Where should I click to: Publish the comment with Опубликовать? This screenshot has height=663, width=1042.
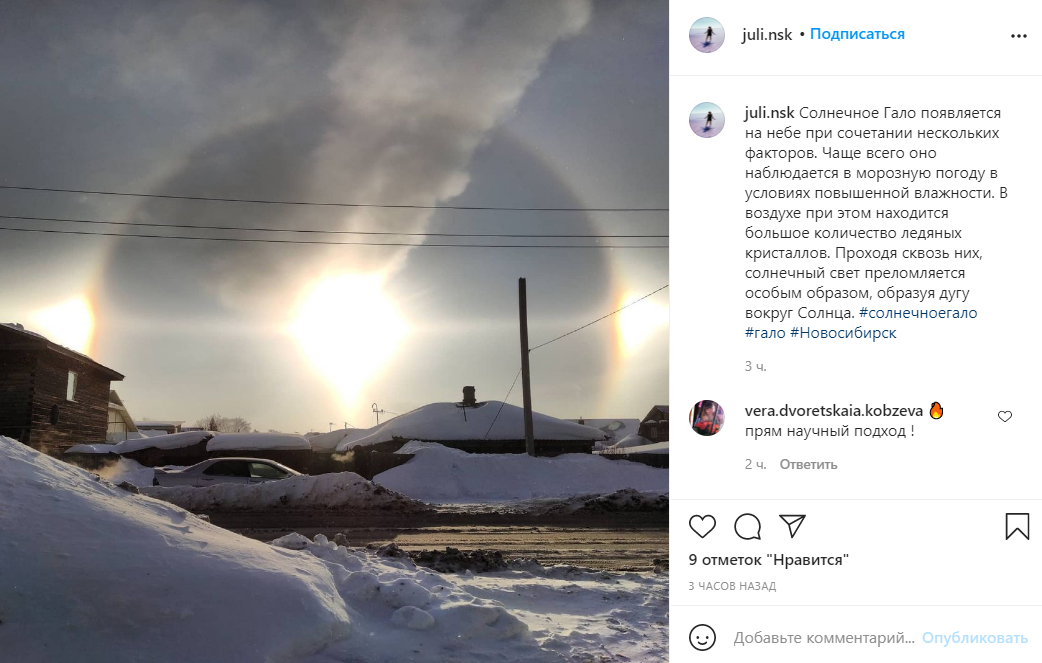pyautogui.click(x=975, y=638)
